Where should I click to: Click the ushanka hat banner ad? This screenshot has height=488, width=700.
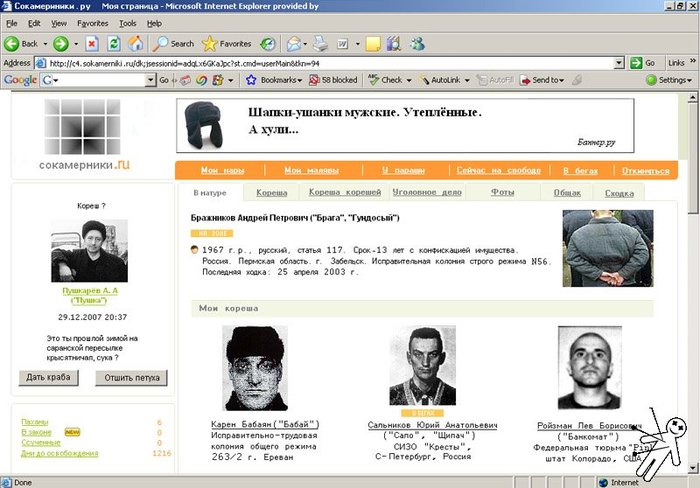click(405, 125)
